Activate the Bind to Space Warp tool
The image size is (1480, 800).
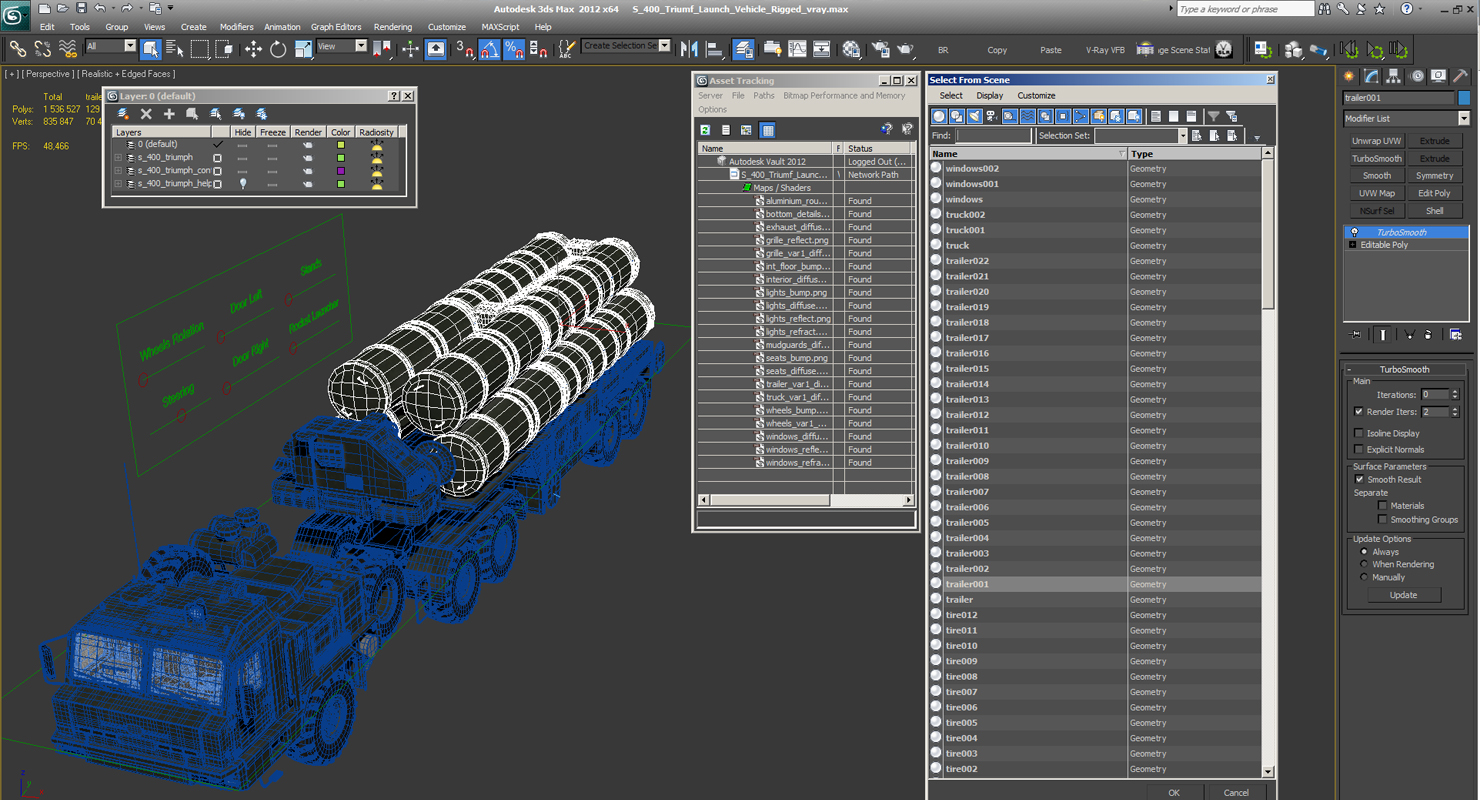tap(68, 49)
